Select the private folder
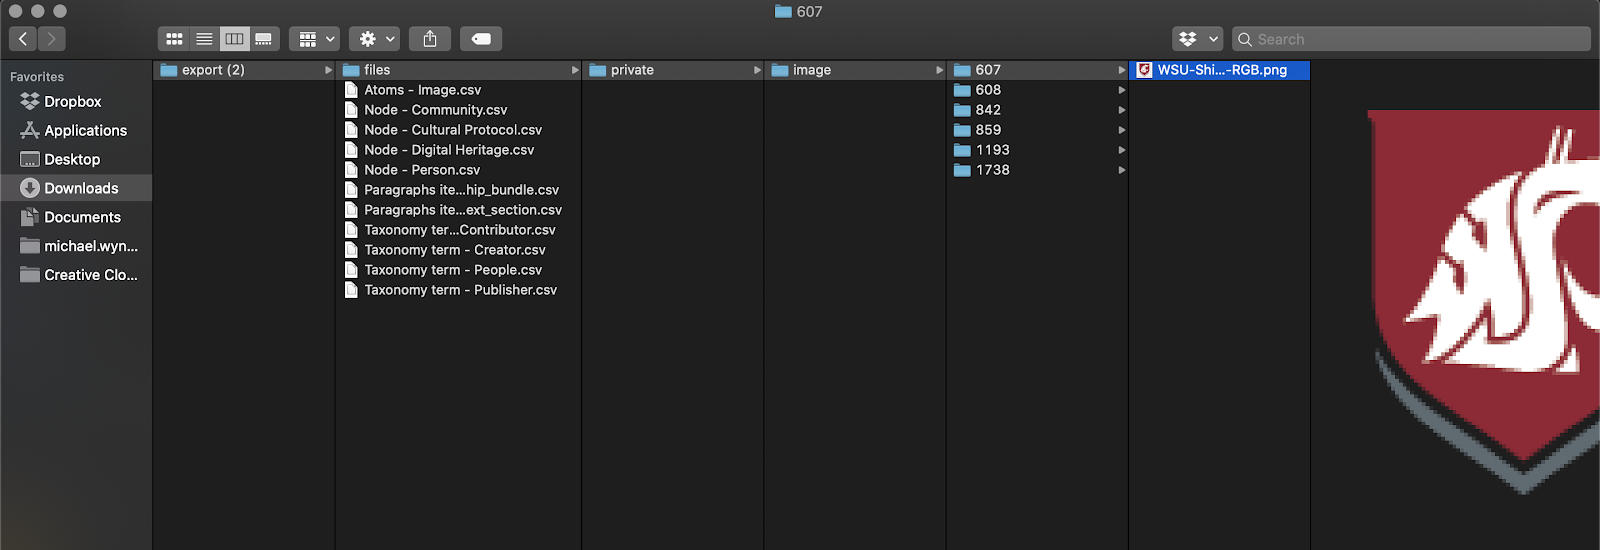The image size is (1600, 550). pos(673,70)
